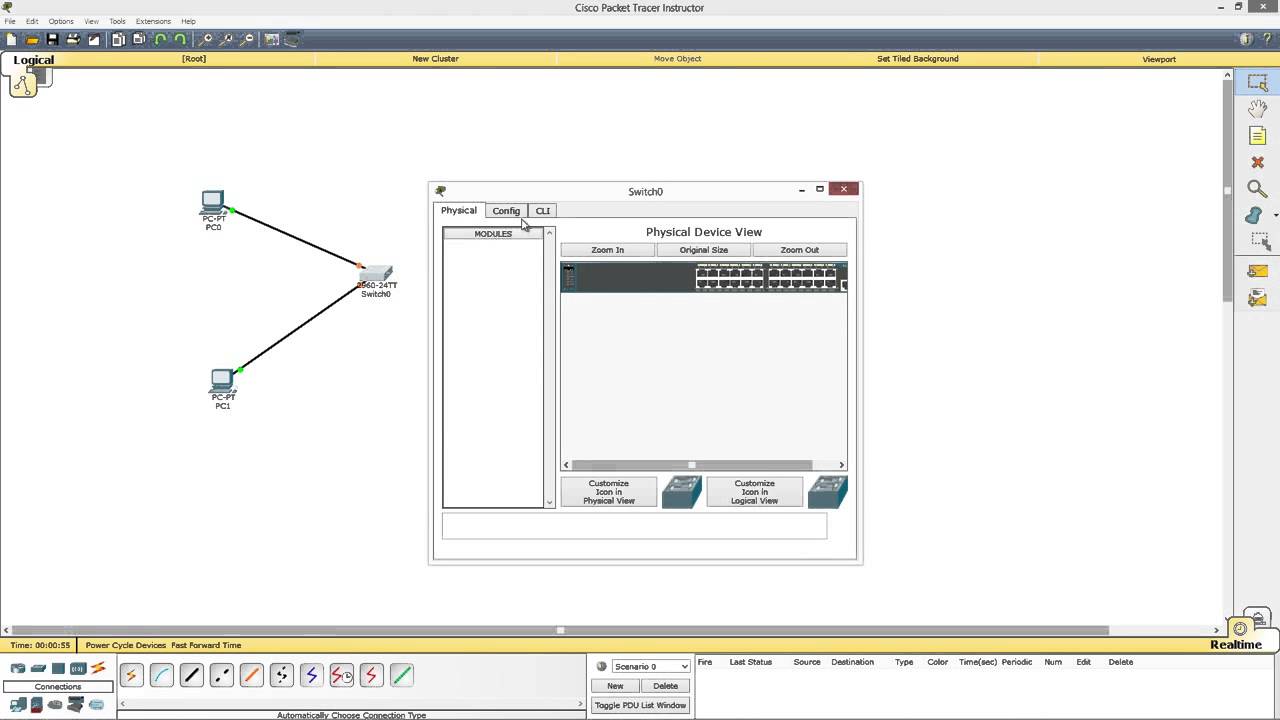Toggle the Logical workspace view
Viewport: 1280px width, 720px height.
point(33,60)
